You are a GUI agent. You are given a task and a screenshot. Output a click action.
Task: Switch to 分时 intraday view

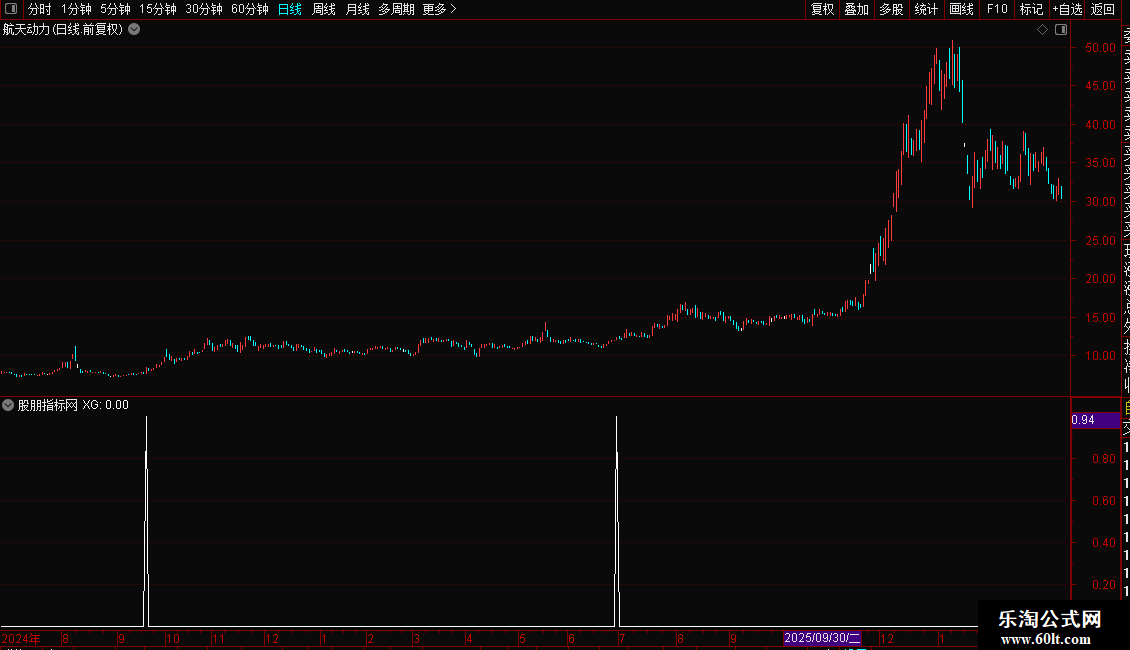40,9
